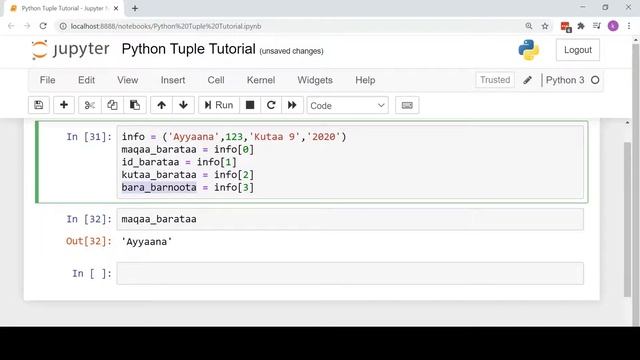Run the selected cell

click(219, 105)
